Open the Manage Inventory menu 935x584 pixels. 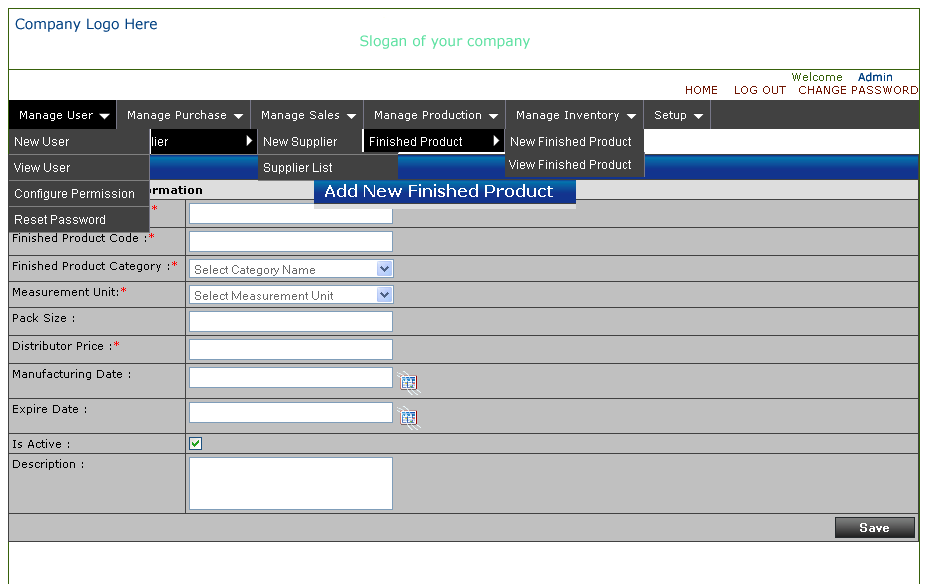[x=575, y=115]
